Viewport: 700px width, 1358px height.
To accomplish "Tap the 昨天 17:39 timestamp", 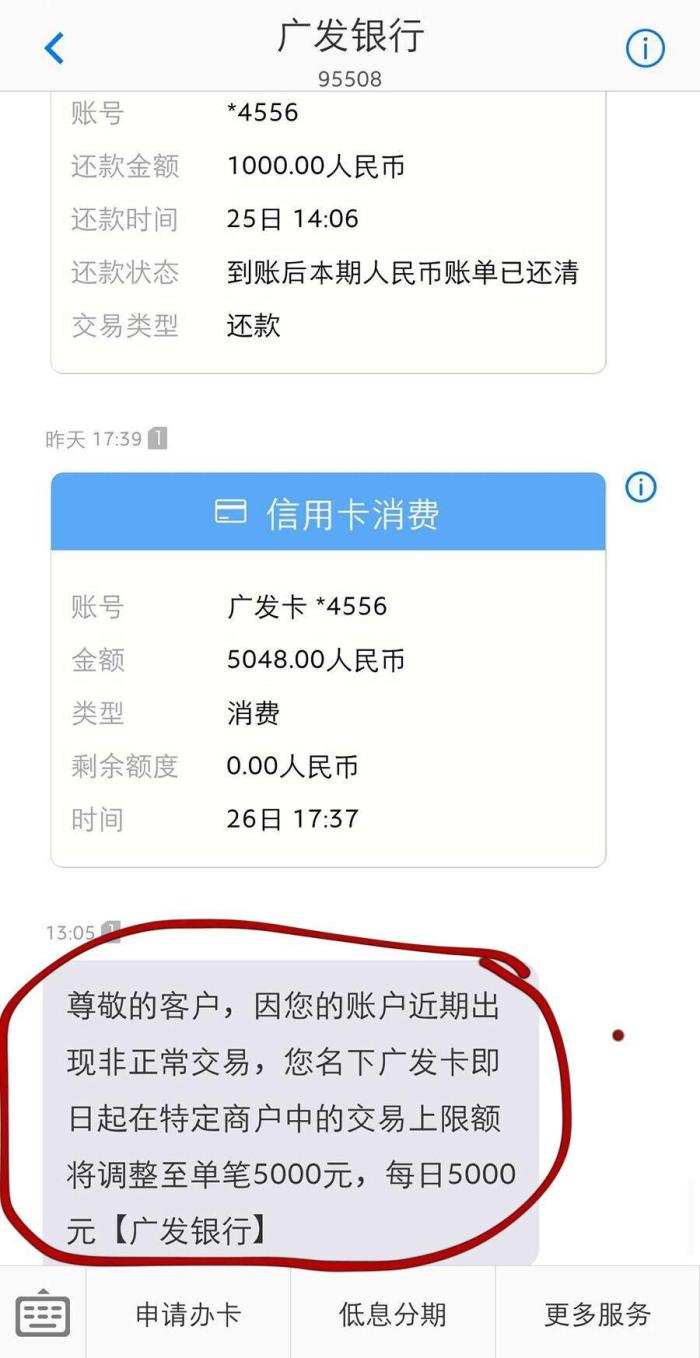I will [94, 439].
